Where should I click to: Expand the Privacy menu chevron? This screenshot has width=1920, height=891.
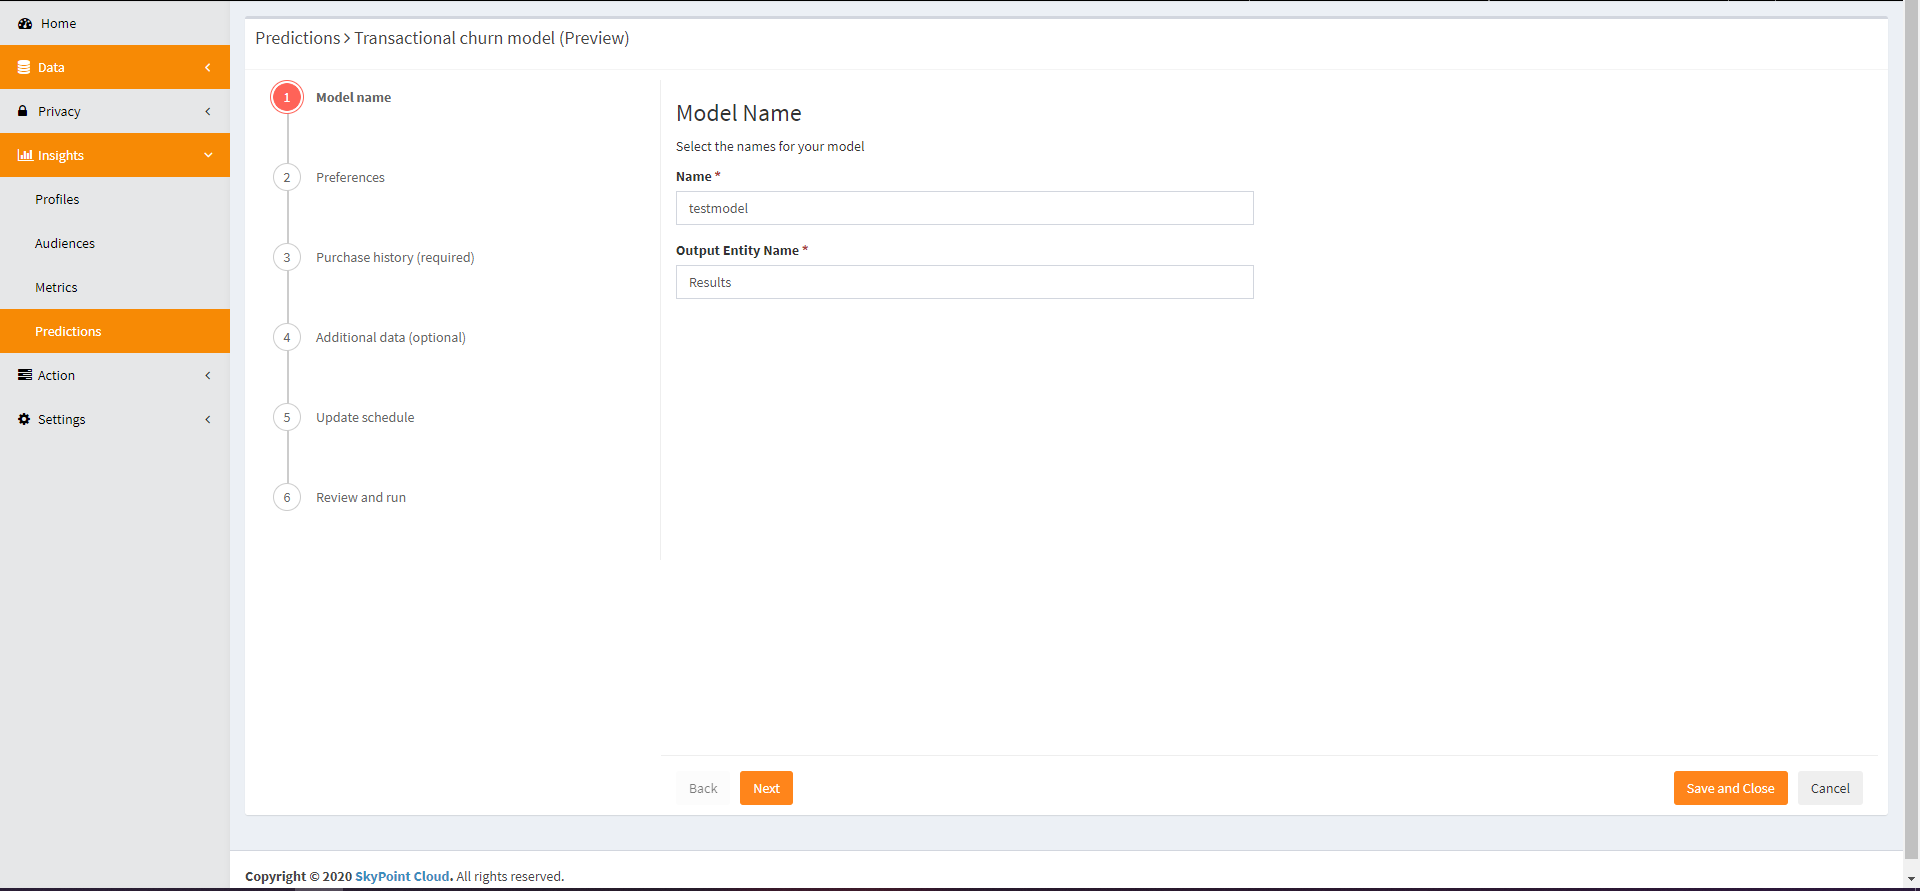208,111
